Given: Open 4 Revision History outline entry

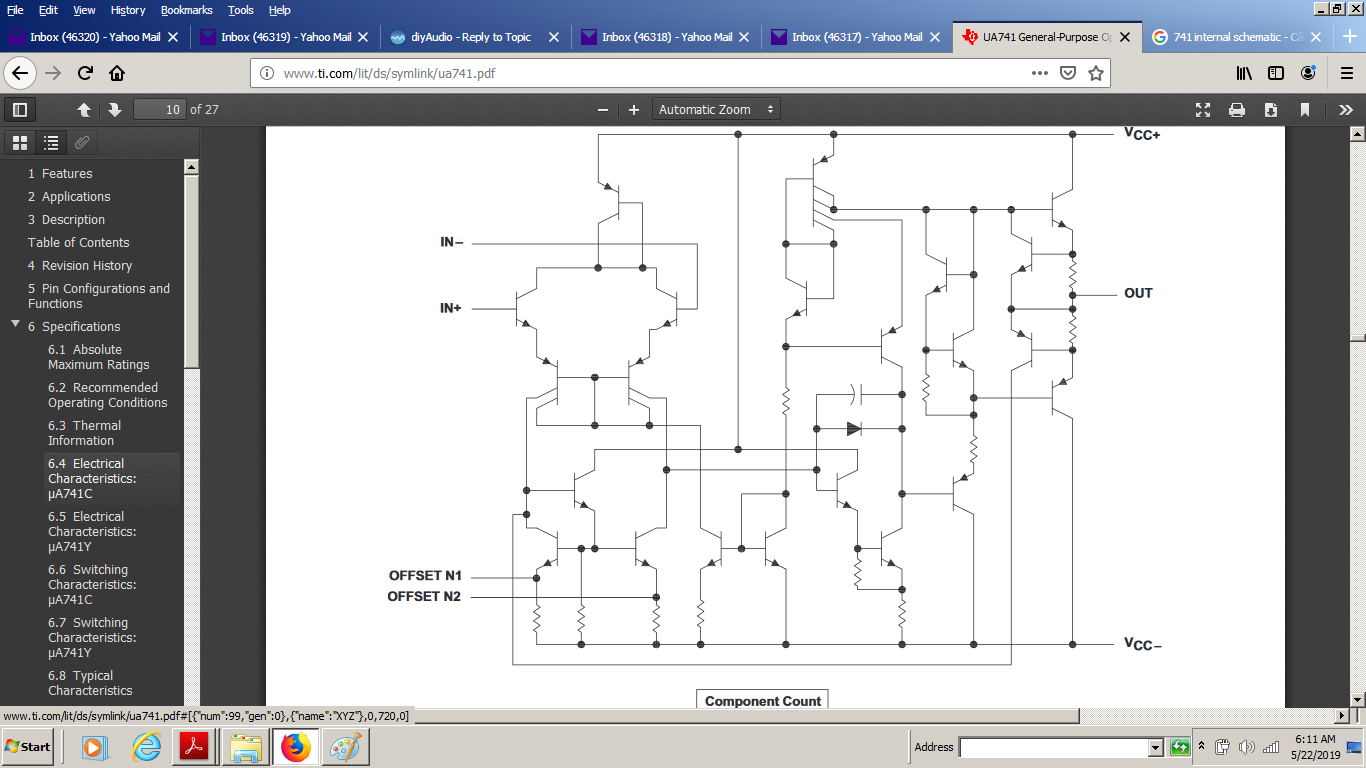Looking at the screenshot, I should pyautogui.click(x=80, y=265).
